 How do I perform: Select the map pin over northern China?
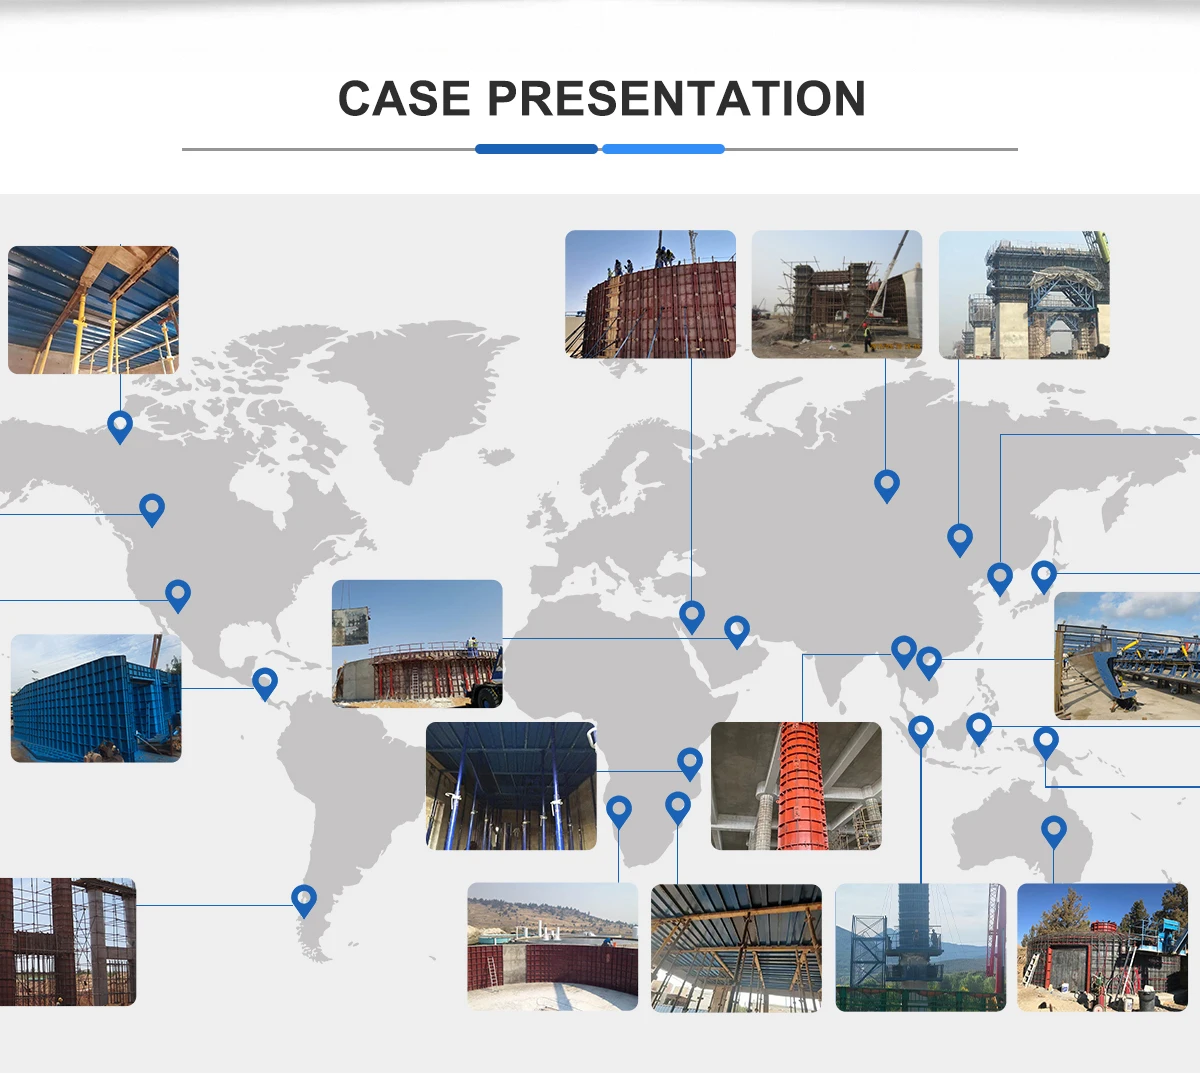point(959,539)
